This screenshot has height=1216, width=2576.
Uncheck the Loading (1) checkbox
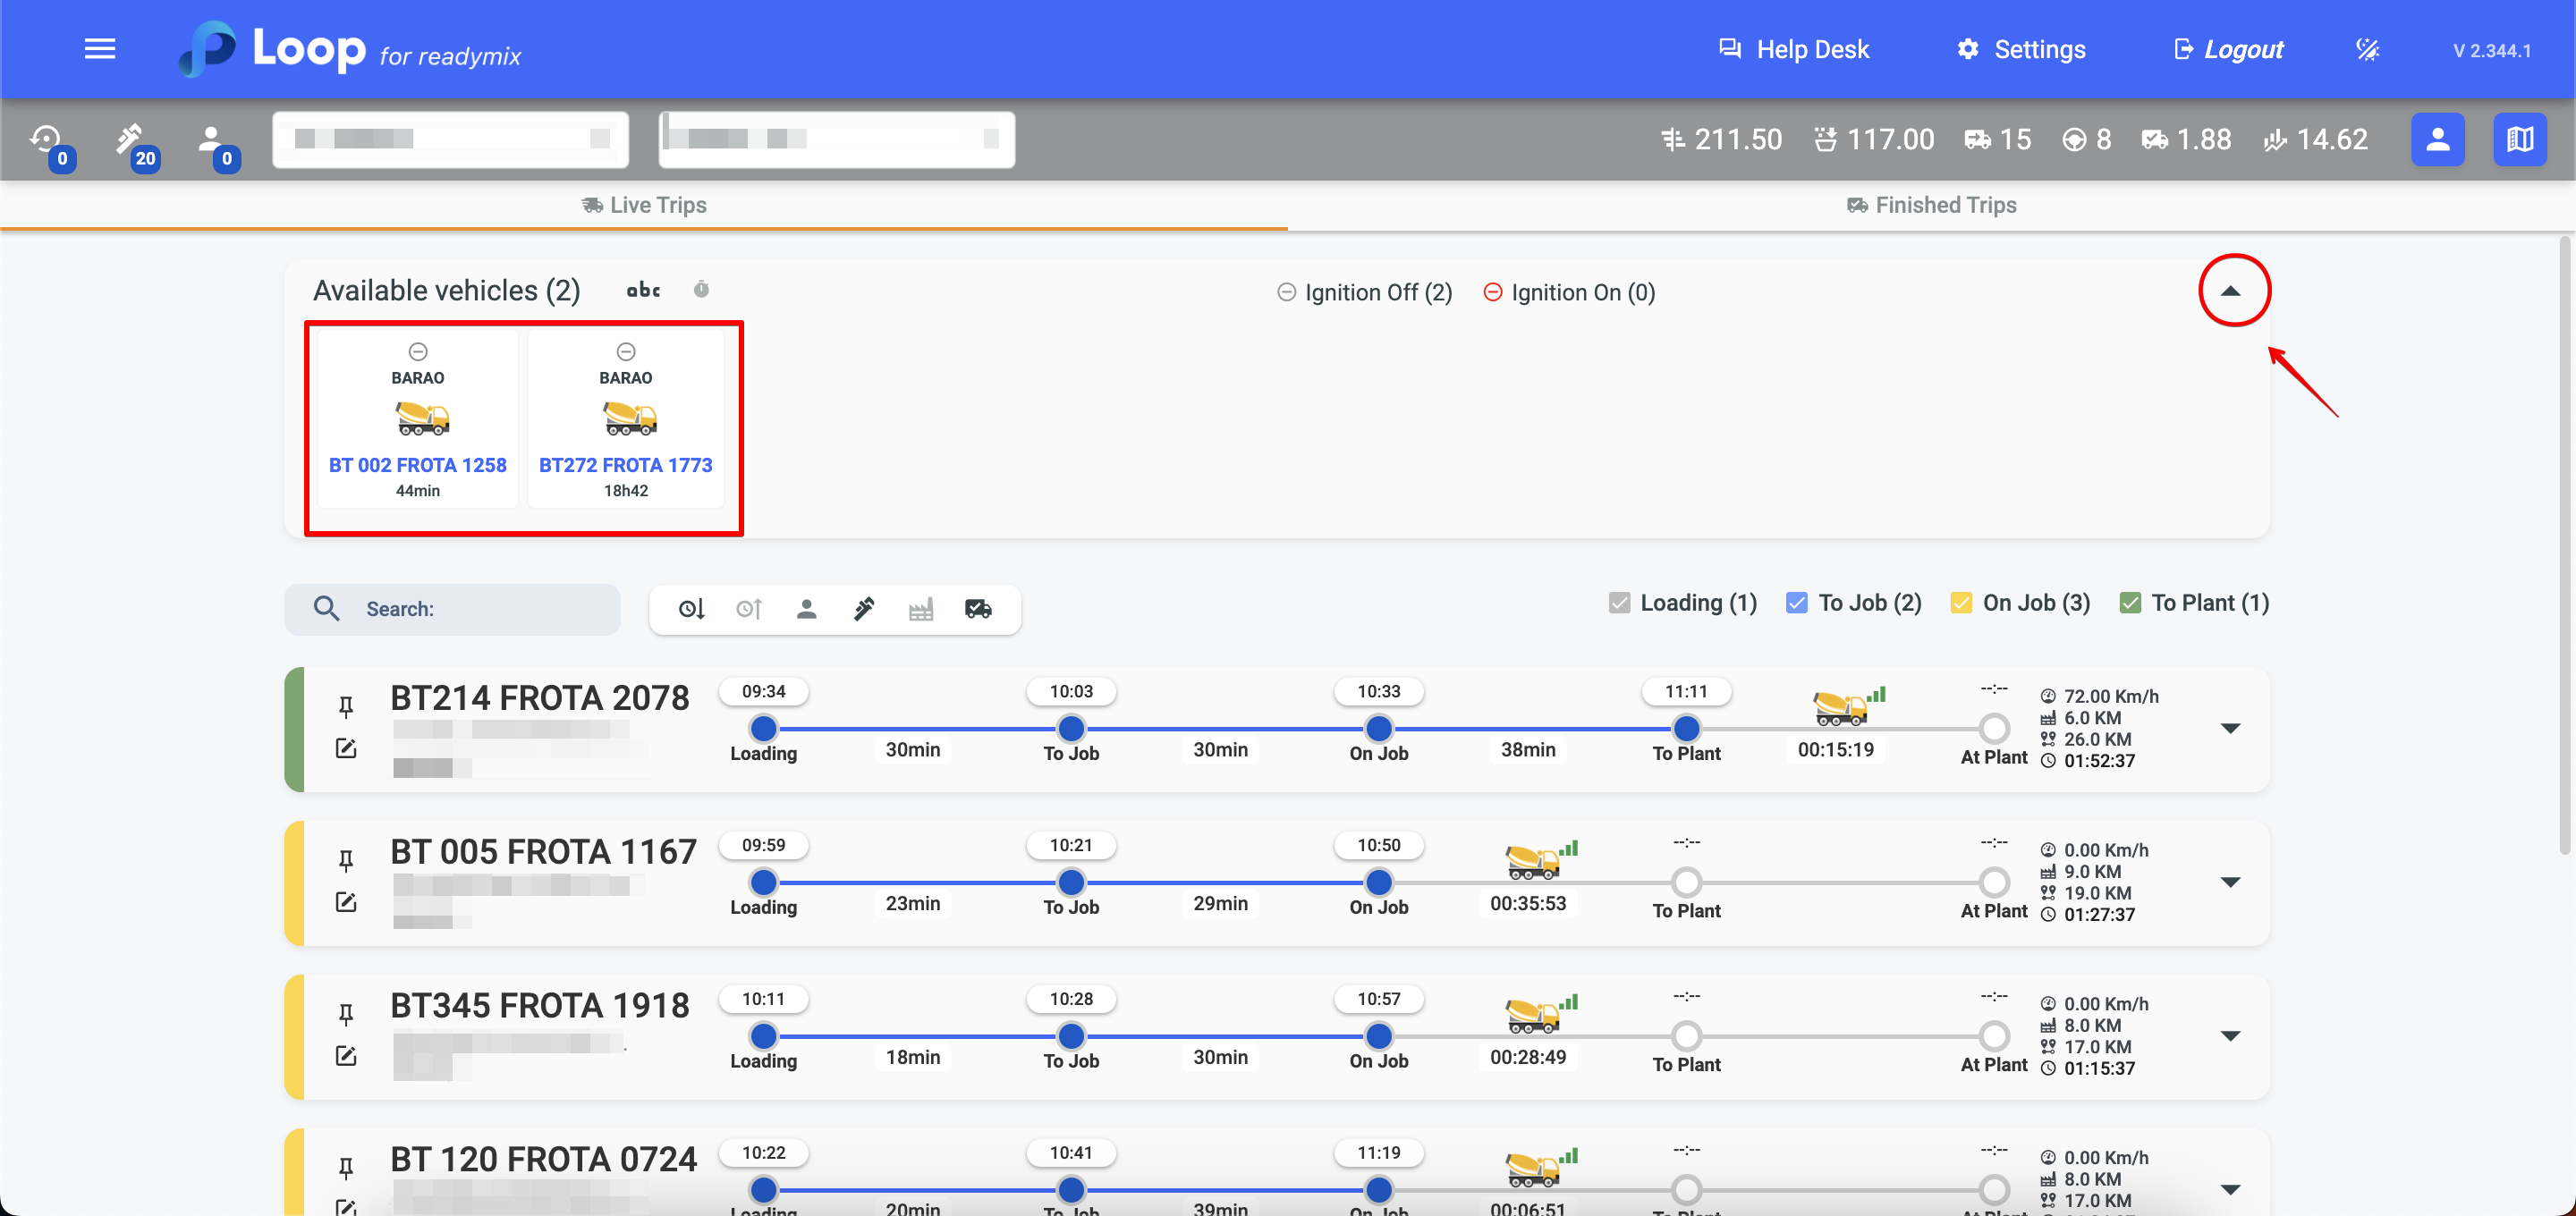[x=1619, y=603]
